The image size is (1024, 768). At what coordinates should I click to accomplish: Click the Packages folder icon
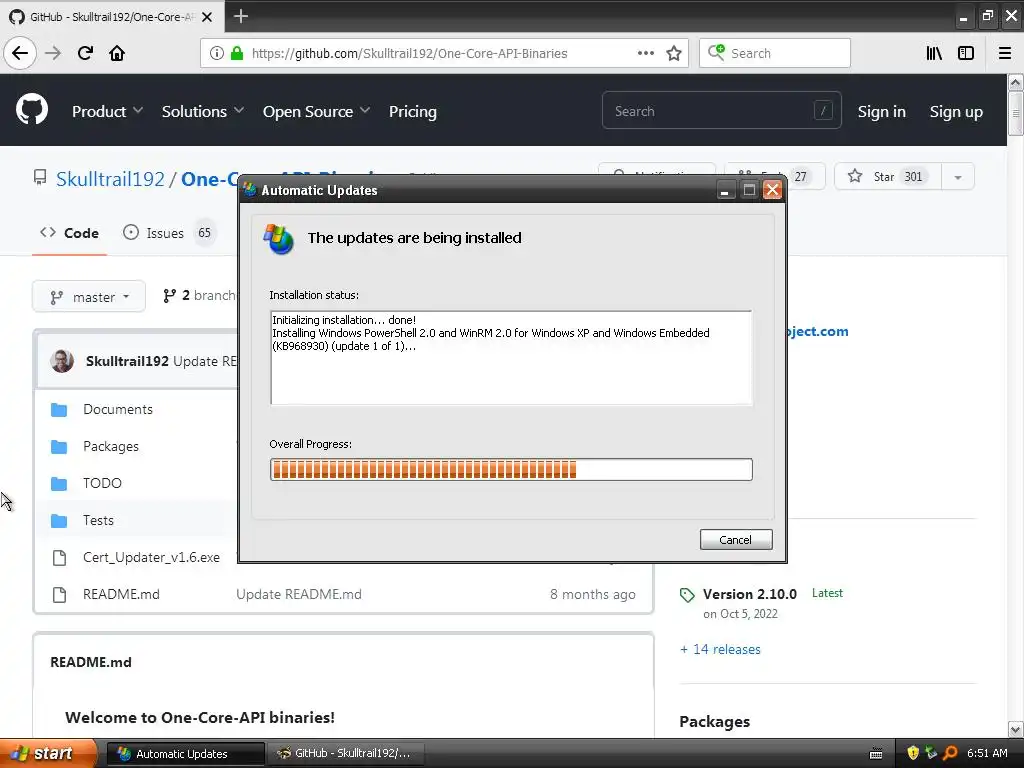(59, 447)
